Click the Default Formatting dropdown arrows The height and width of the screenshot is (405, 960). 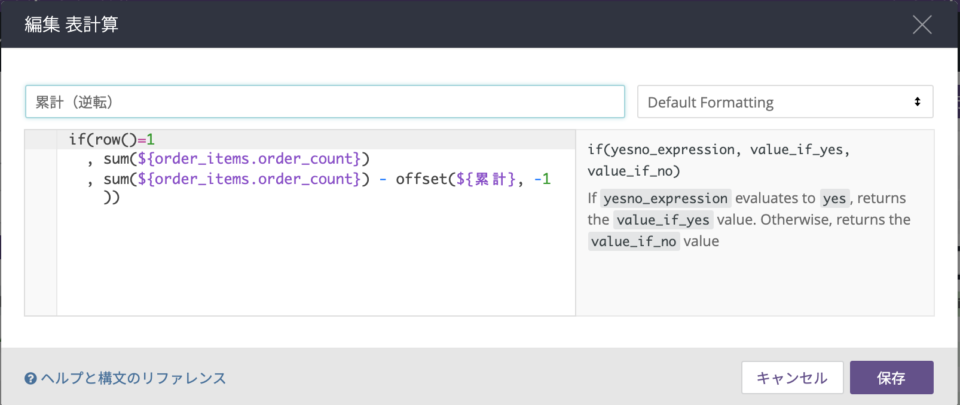point(917,102)
